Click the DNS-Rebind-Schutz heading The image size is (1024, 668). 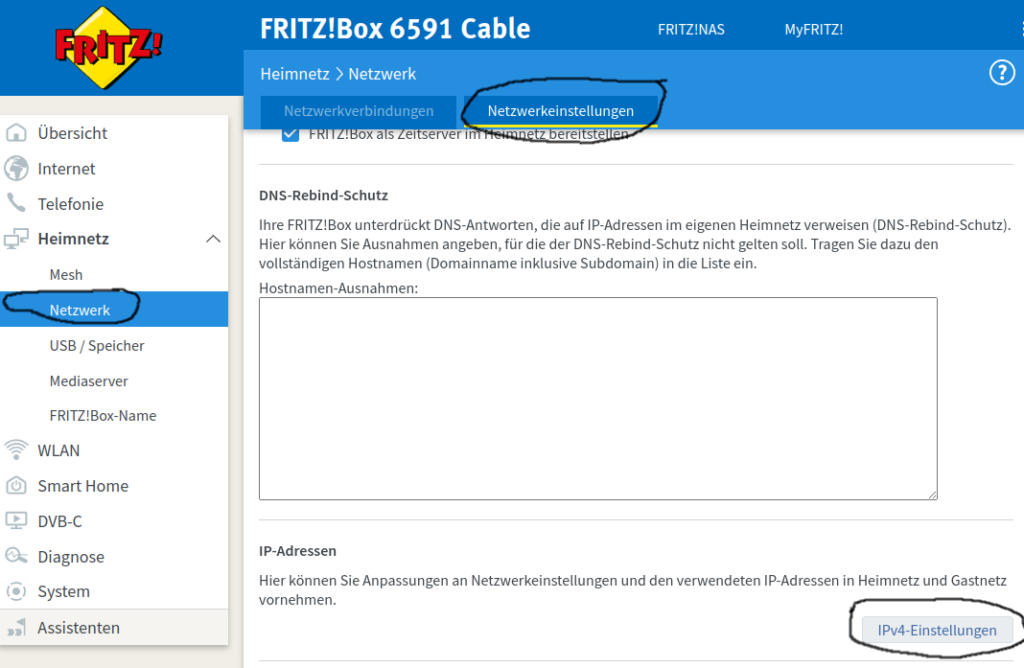tap(323, 195)
